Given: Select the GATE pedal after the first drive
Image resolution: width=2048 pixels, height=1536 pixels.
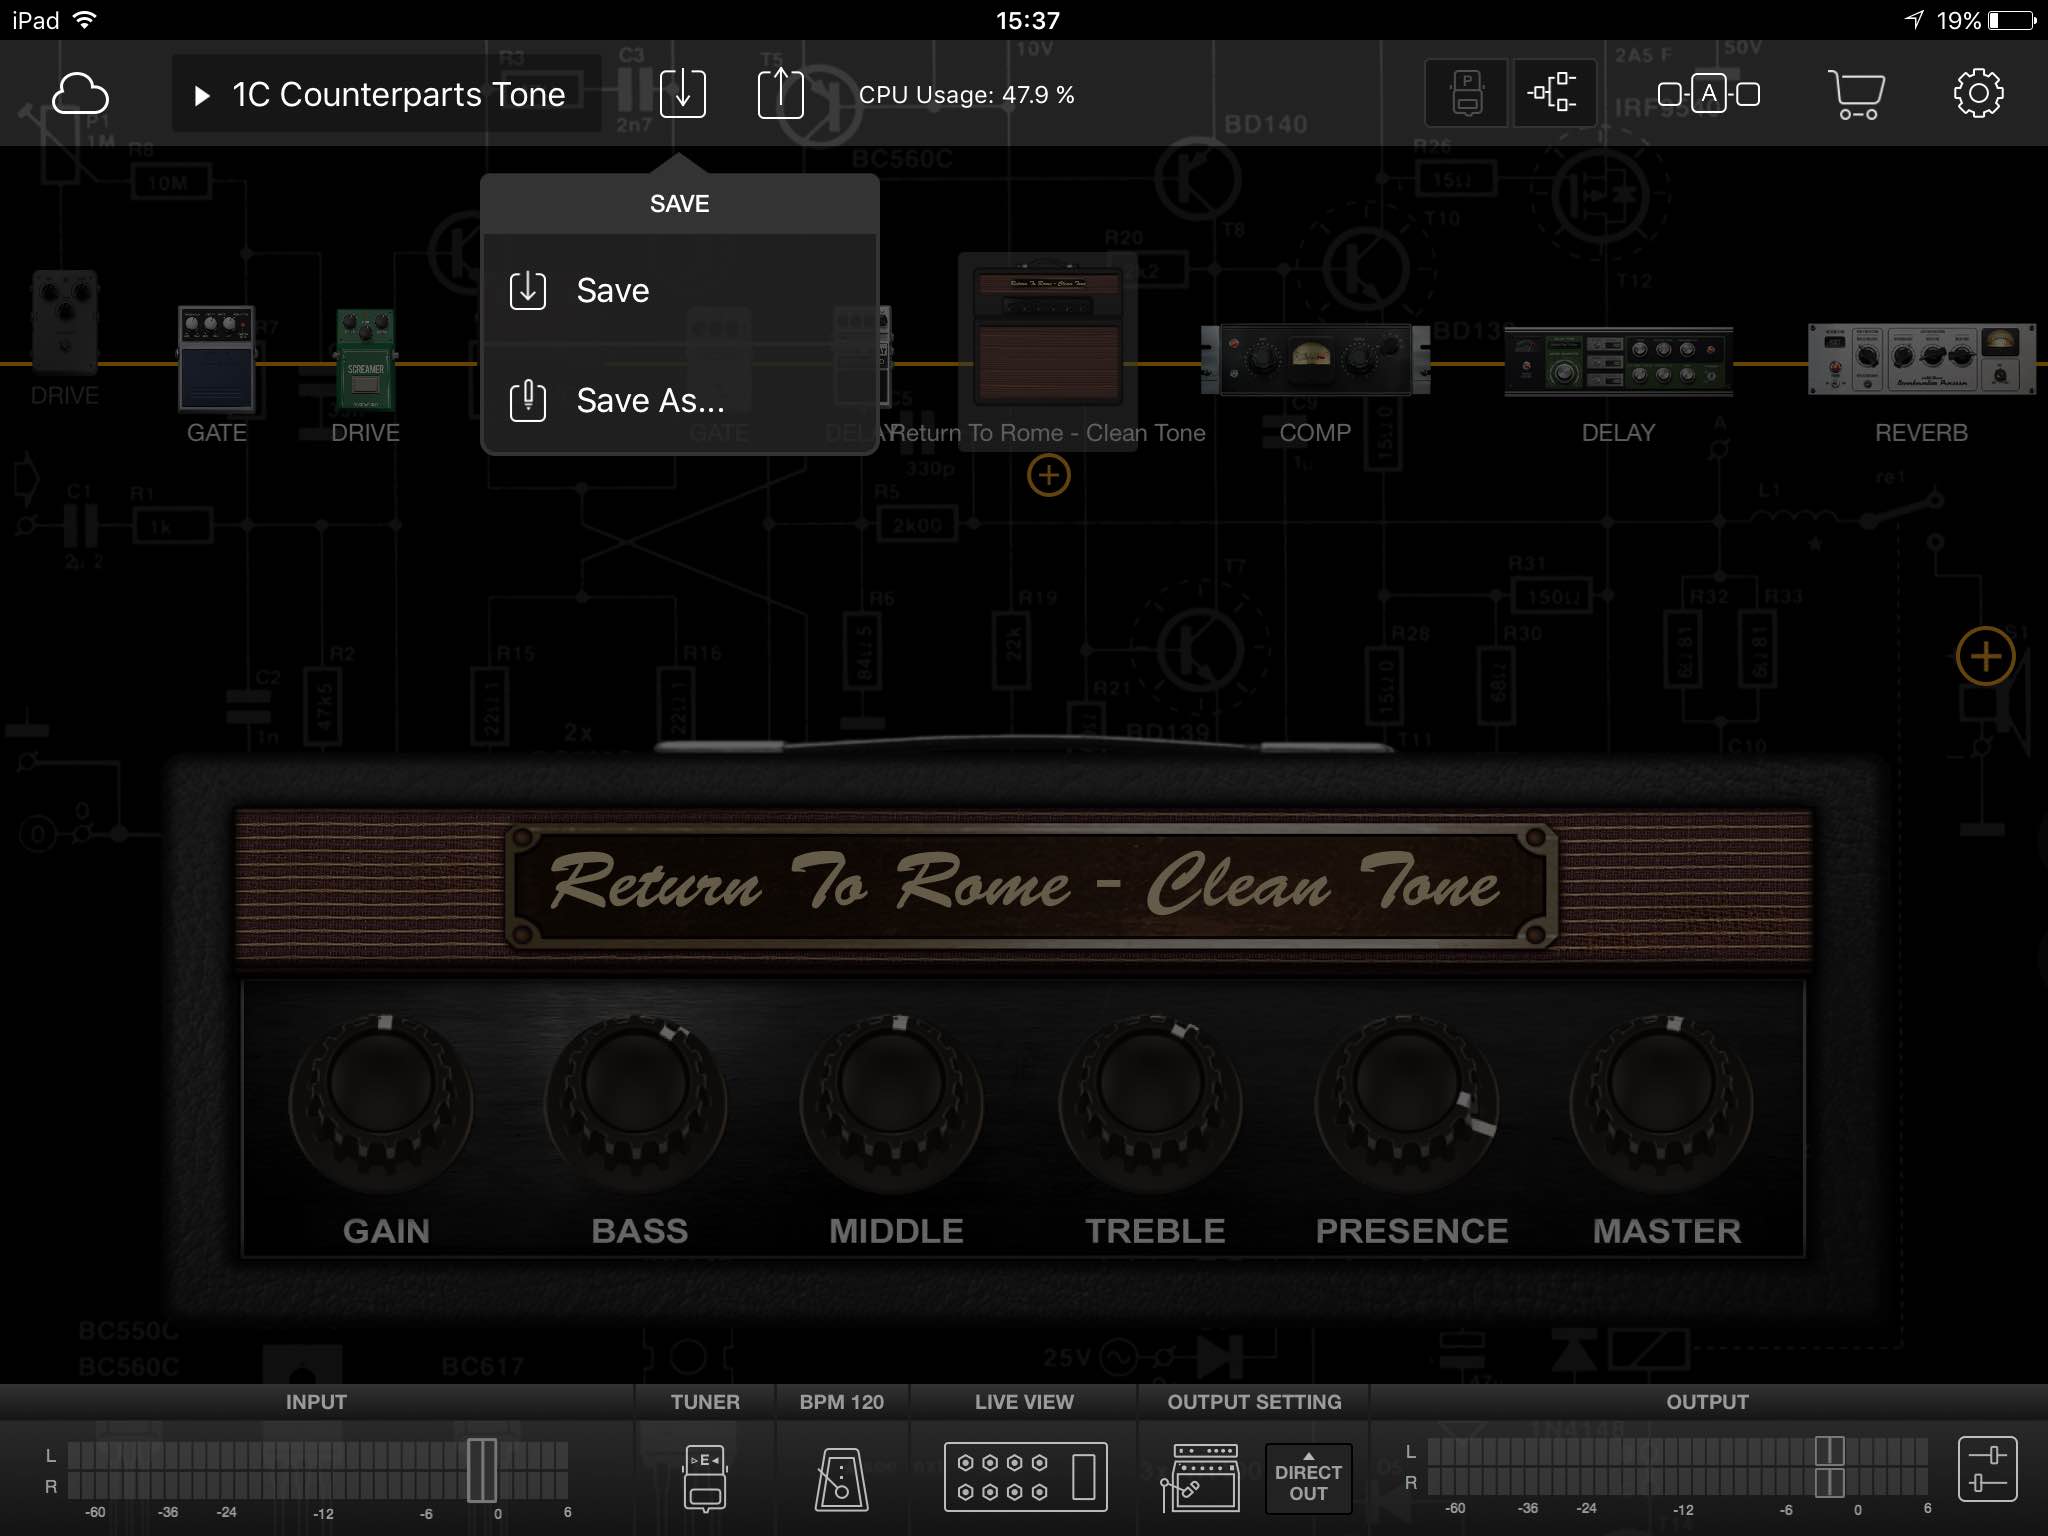Looking at the screenshot, I should pyautogui.click(x=216, y=359).
